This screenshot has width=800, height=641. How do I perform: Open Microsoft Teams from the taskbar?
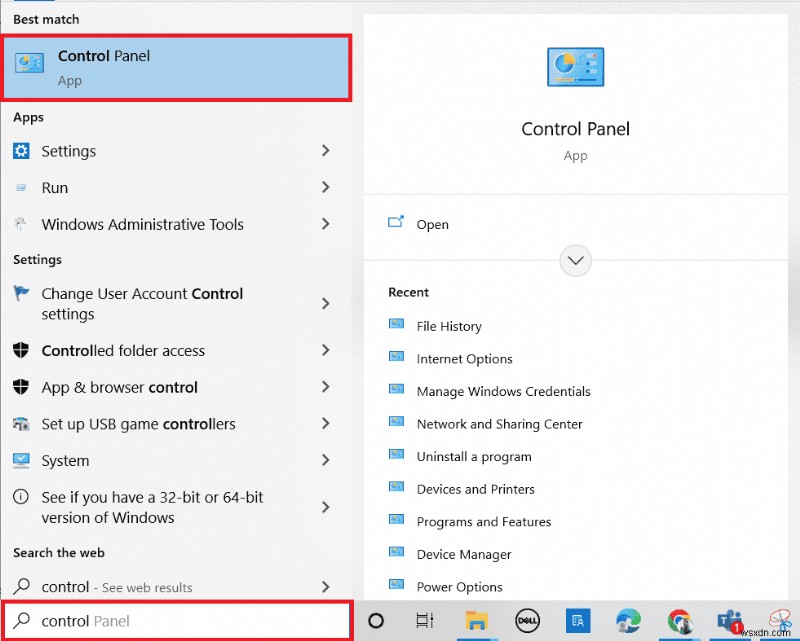[x=729, y=621]
